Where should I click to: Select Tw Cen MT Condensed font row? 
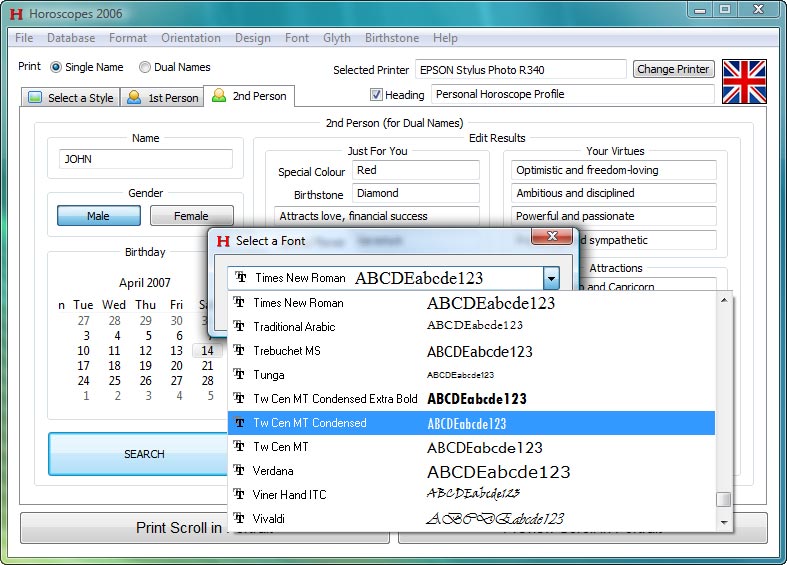(471, 423)
